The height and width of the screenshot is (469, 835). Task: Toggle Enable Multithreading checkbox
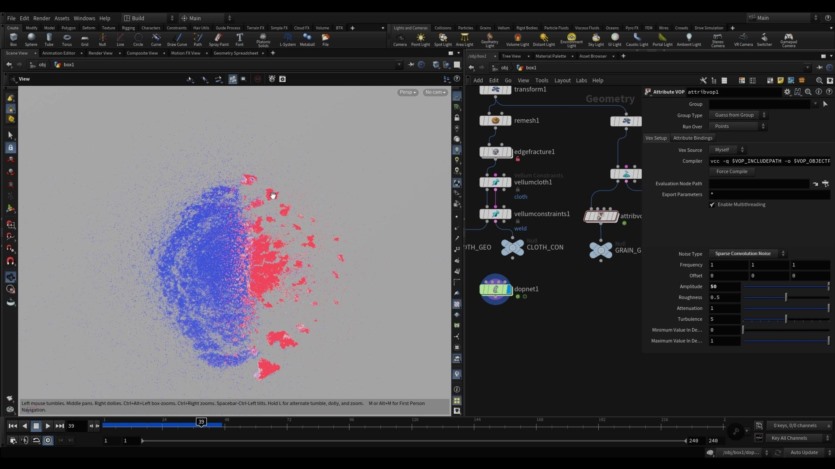[712, 204]
